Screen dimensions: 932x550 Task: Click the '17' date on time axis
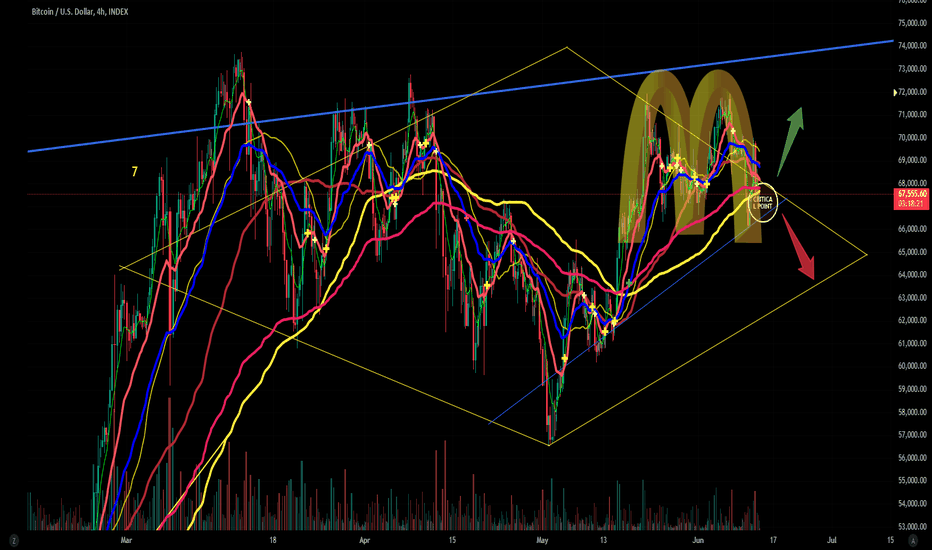tap(773, 540)
